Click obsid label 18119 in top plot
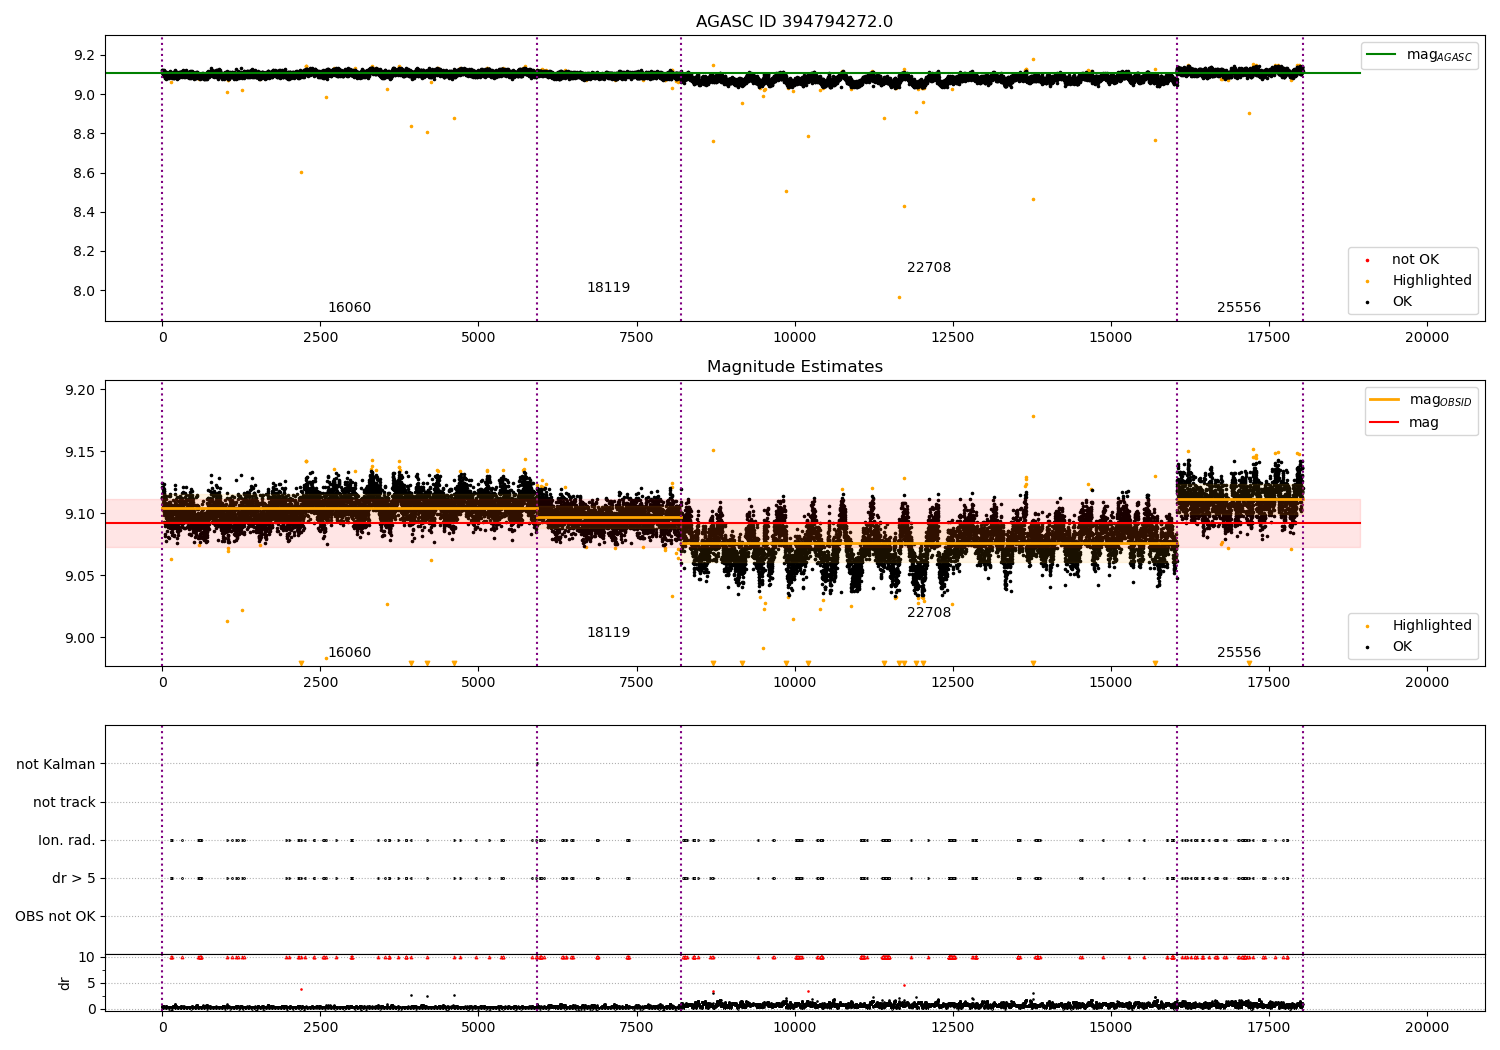This screenshot has height=1050, width=1500. pyautogui.click(x=608, y=288)
